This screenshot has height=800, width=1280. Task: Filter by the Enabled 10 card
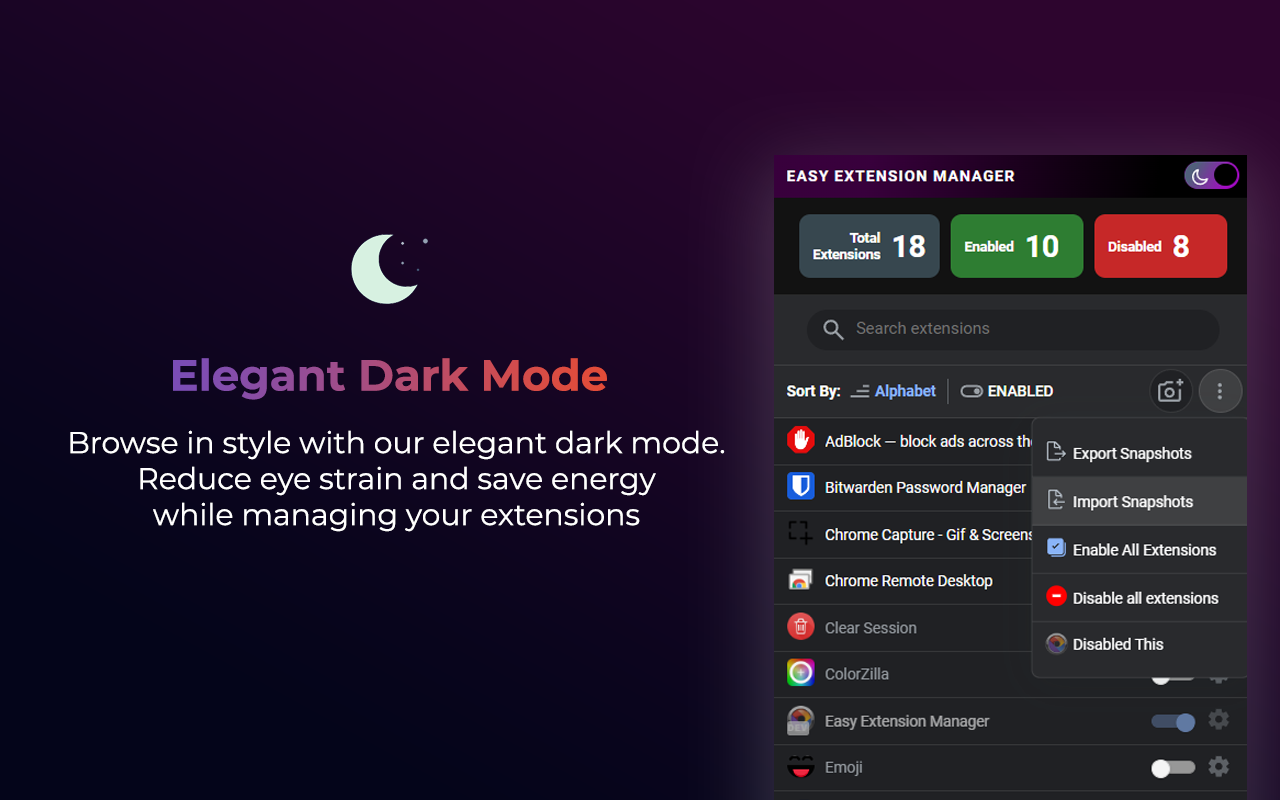coord(1016,246)
